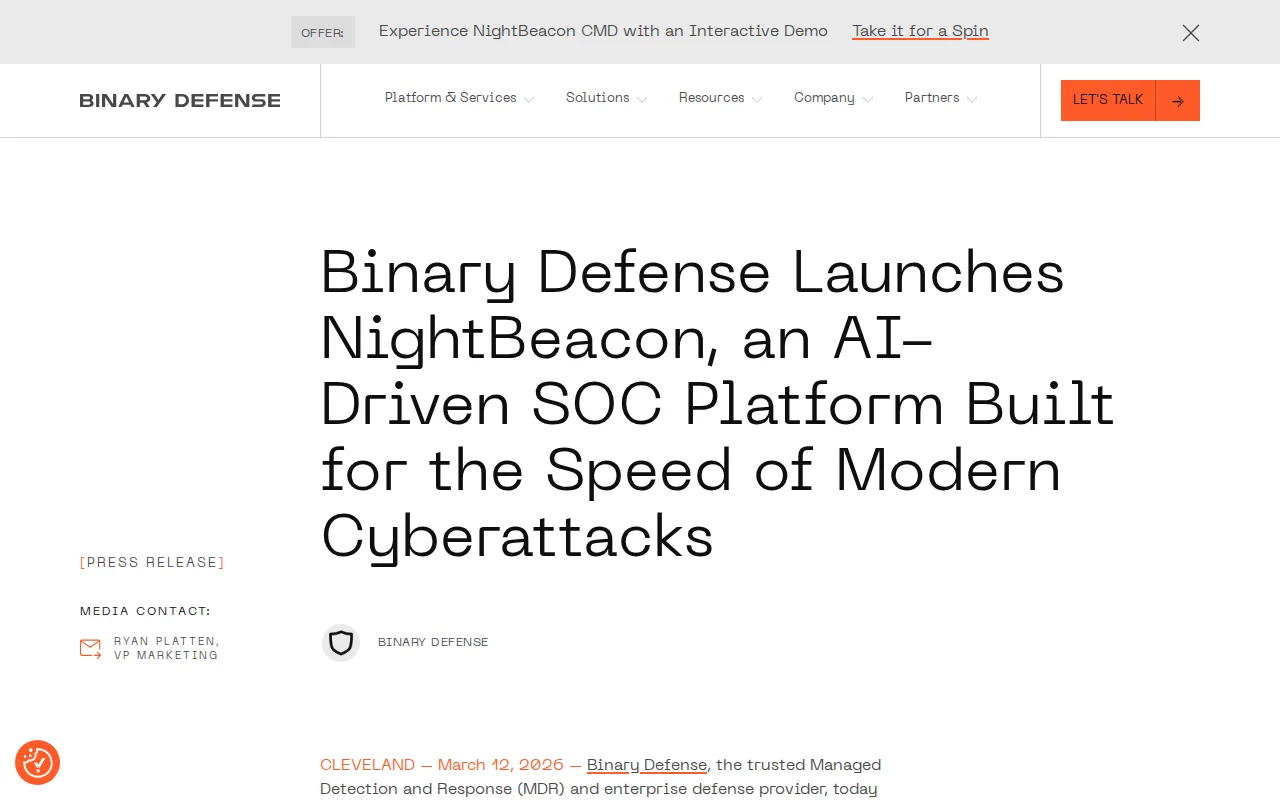Click the OFFER: badge in banner
The height and width of the screenshot is (800, 1280).
323,32
